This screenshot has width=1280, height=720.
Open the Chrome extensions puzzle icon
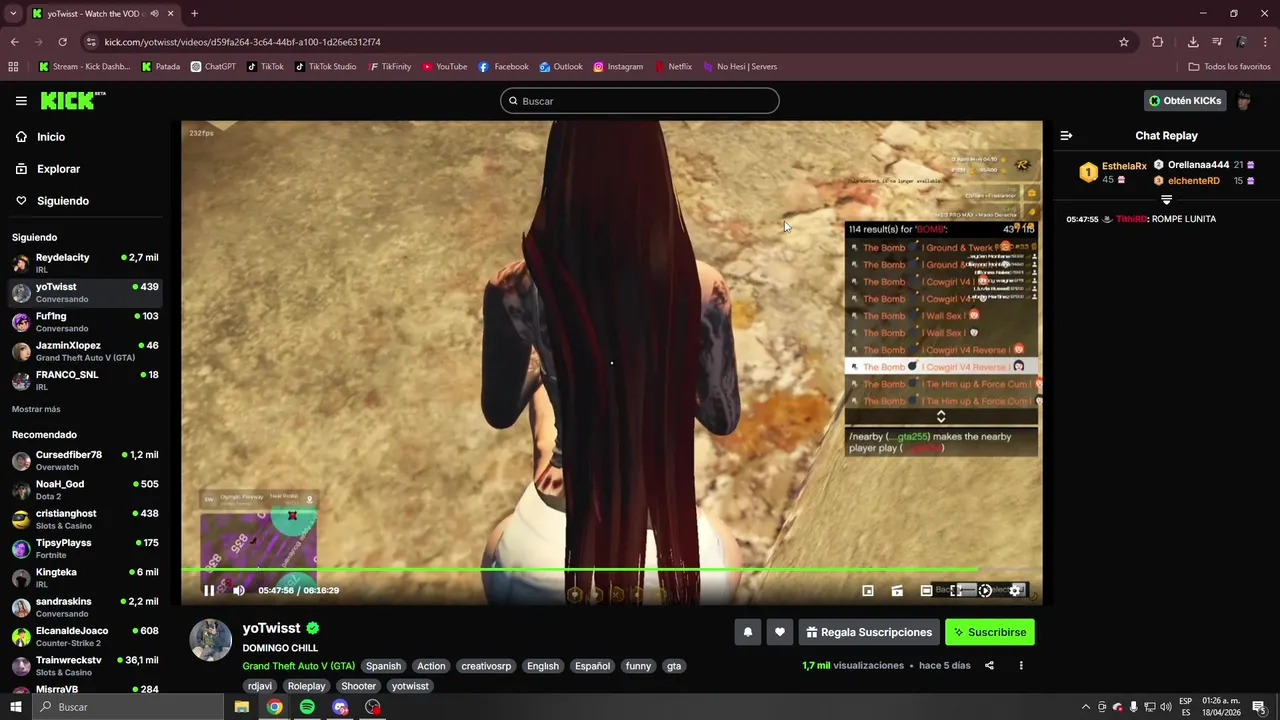click(x=1158, y=42)
